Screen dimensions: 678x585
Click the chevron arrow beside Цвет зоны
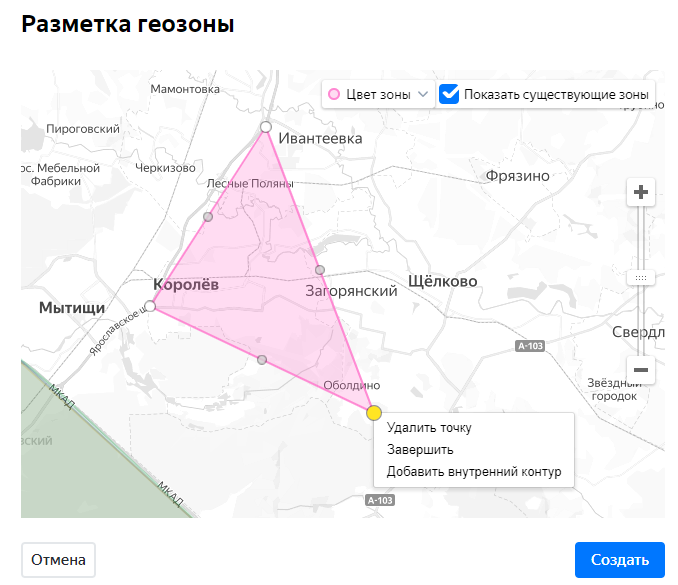pyautogui.click(x=422, y=95)
